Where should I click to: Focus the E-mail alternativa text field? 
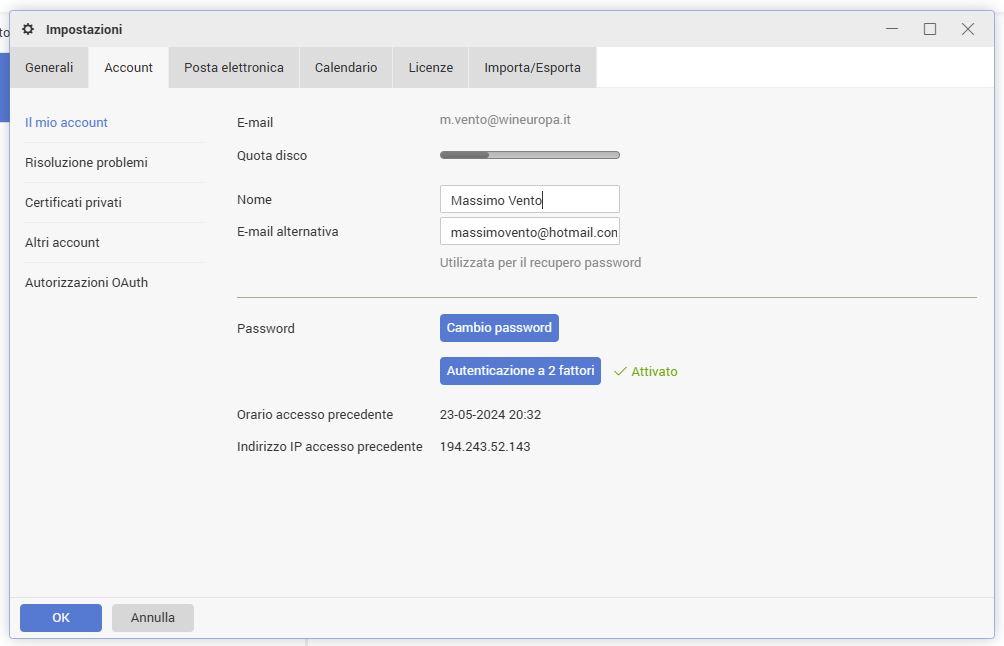coord(529,232)
